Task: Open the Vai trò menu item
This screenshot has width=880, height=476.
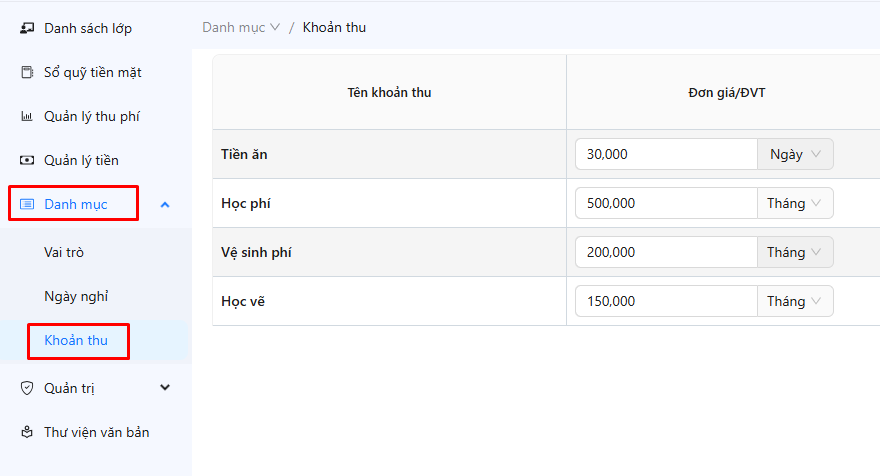Action: point(64,252)
